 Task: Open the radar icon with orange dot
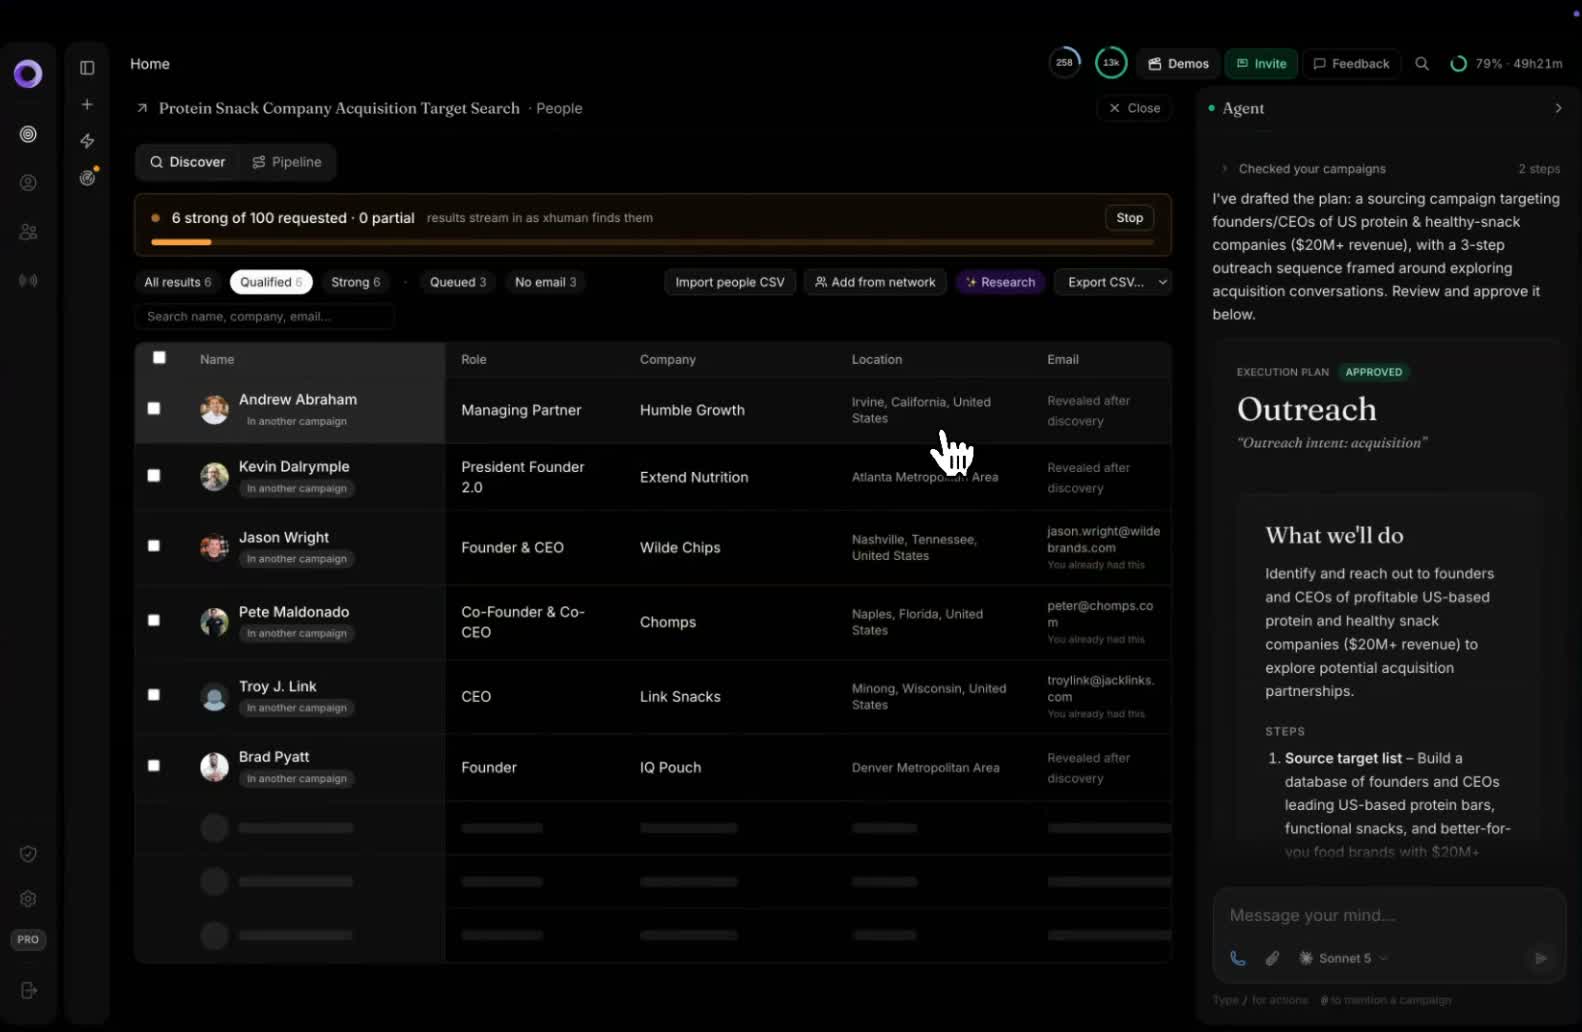click(x=88, y=177)
